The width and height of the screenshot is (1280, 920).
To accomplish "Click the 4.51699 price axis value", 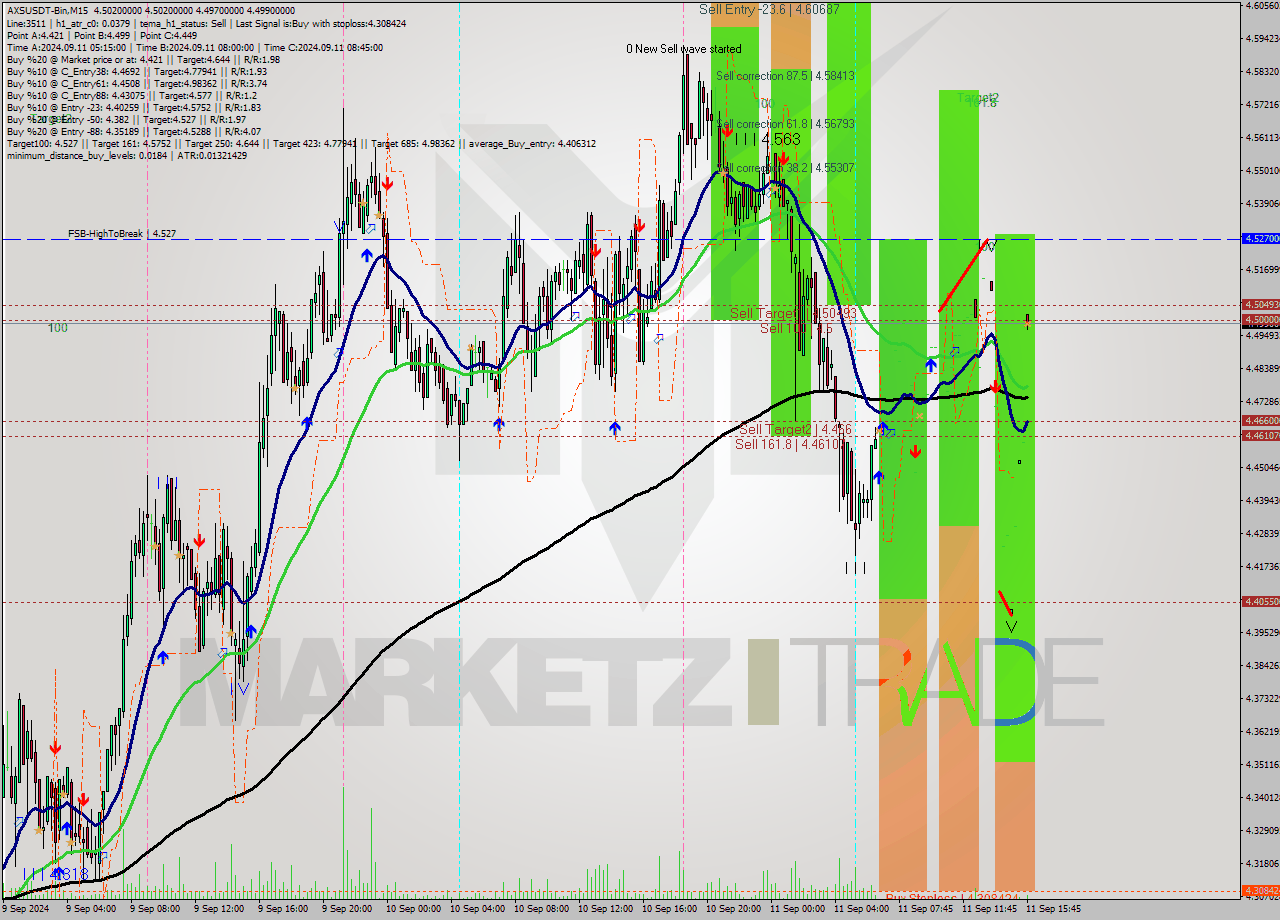I will (x=1262, y=269).
